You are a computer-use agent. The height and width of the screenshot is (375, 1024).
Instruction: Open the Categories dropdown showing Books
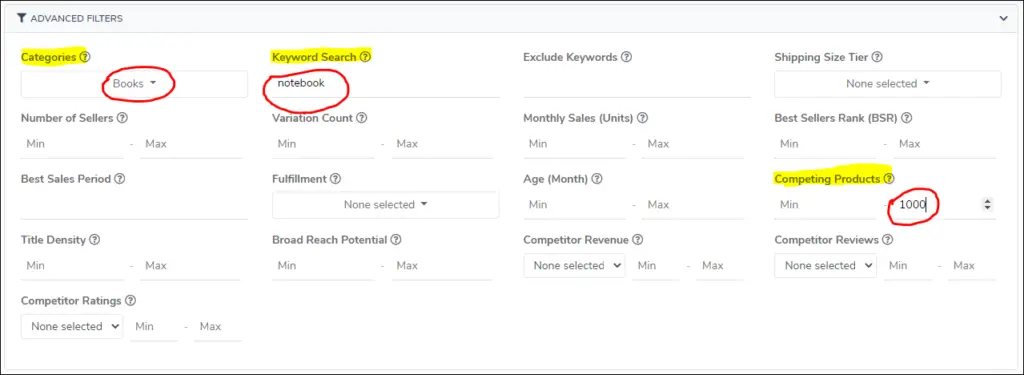(135, 84)
